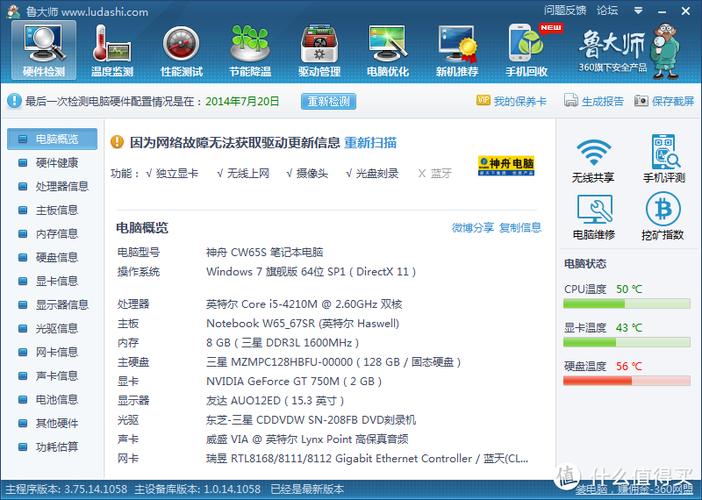Click the 显卡温度 temperature bar
The image size is (702, 500).
[626, 343]
